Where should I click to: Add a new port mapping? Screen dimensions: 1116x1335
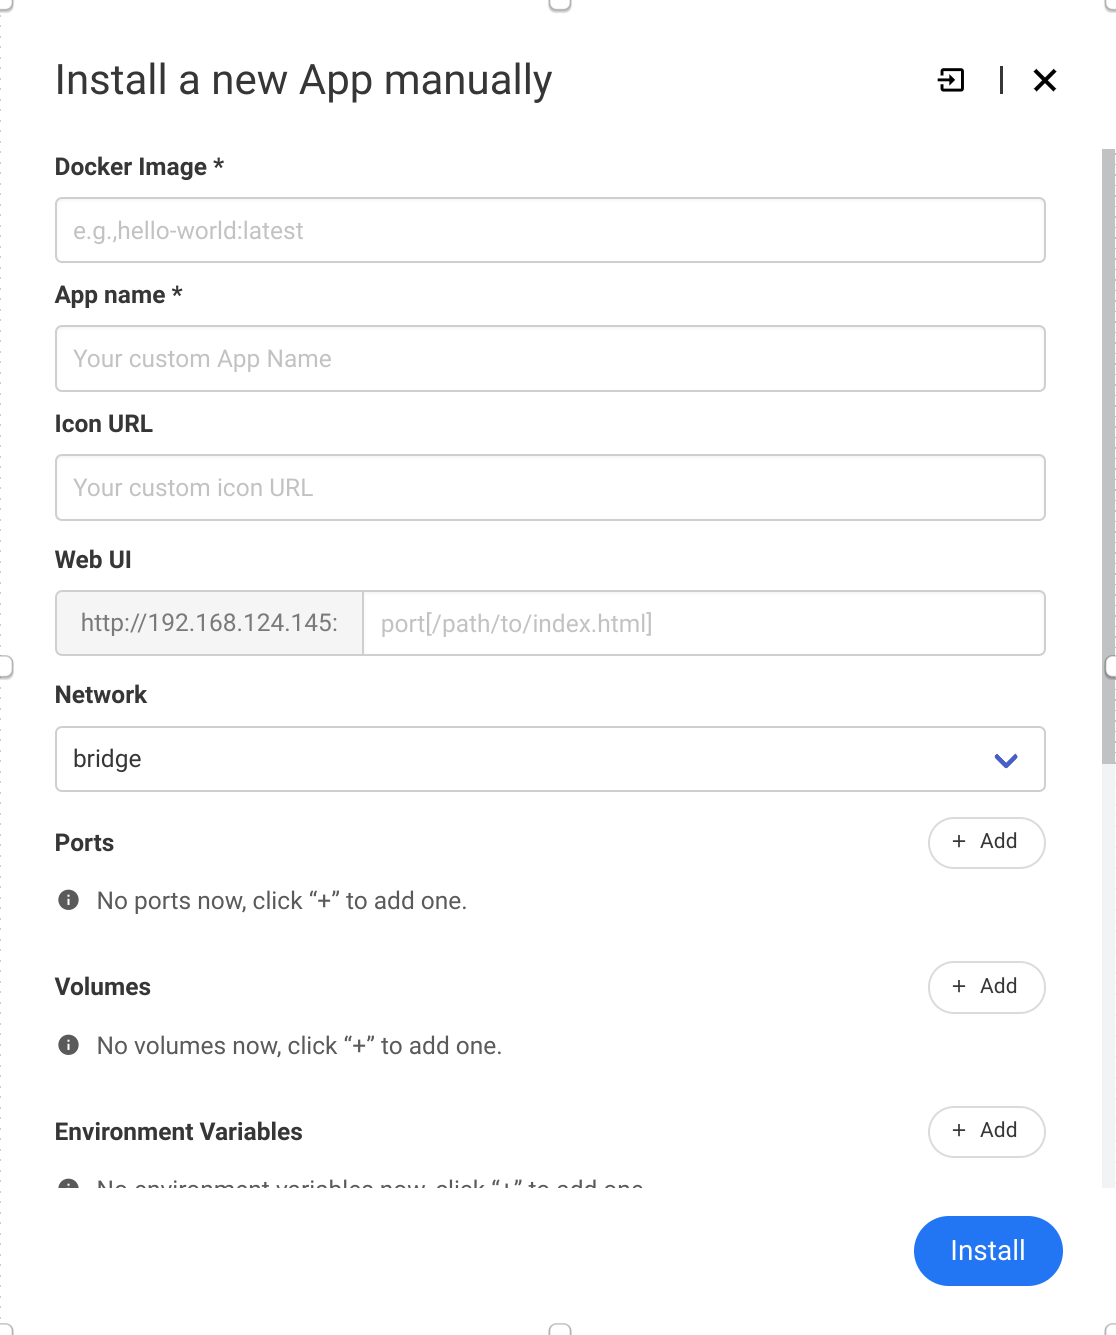(x=986, y=842)
